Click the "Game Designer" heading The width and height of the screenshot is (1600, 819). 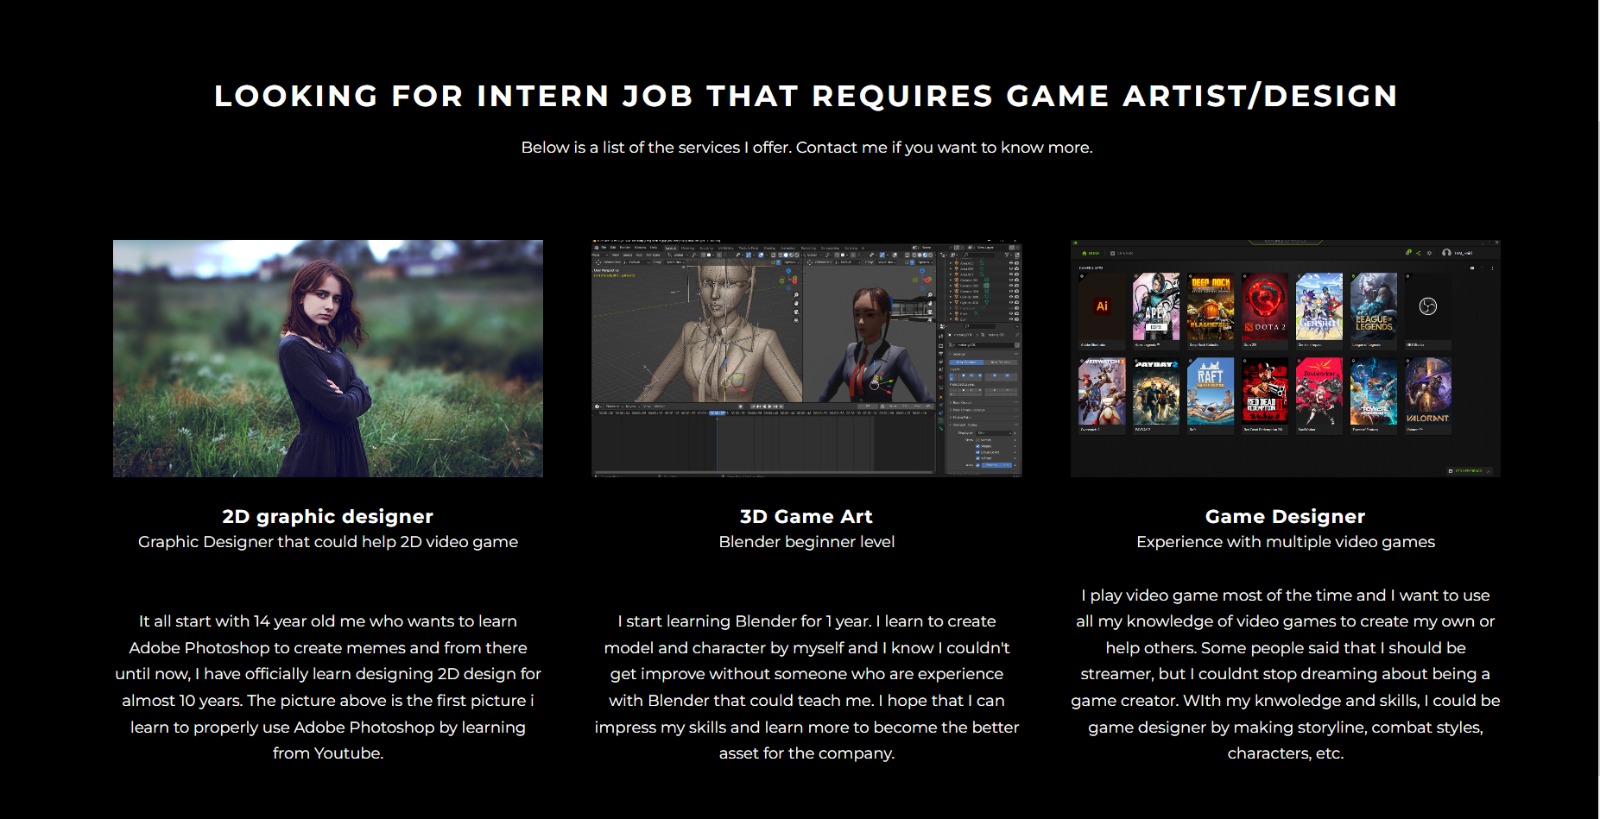point(1285,516)
